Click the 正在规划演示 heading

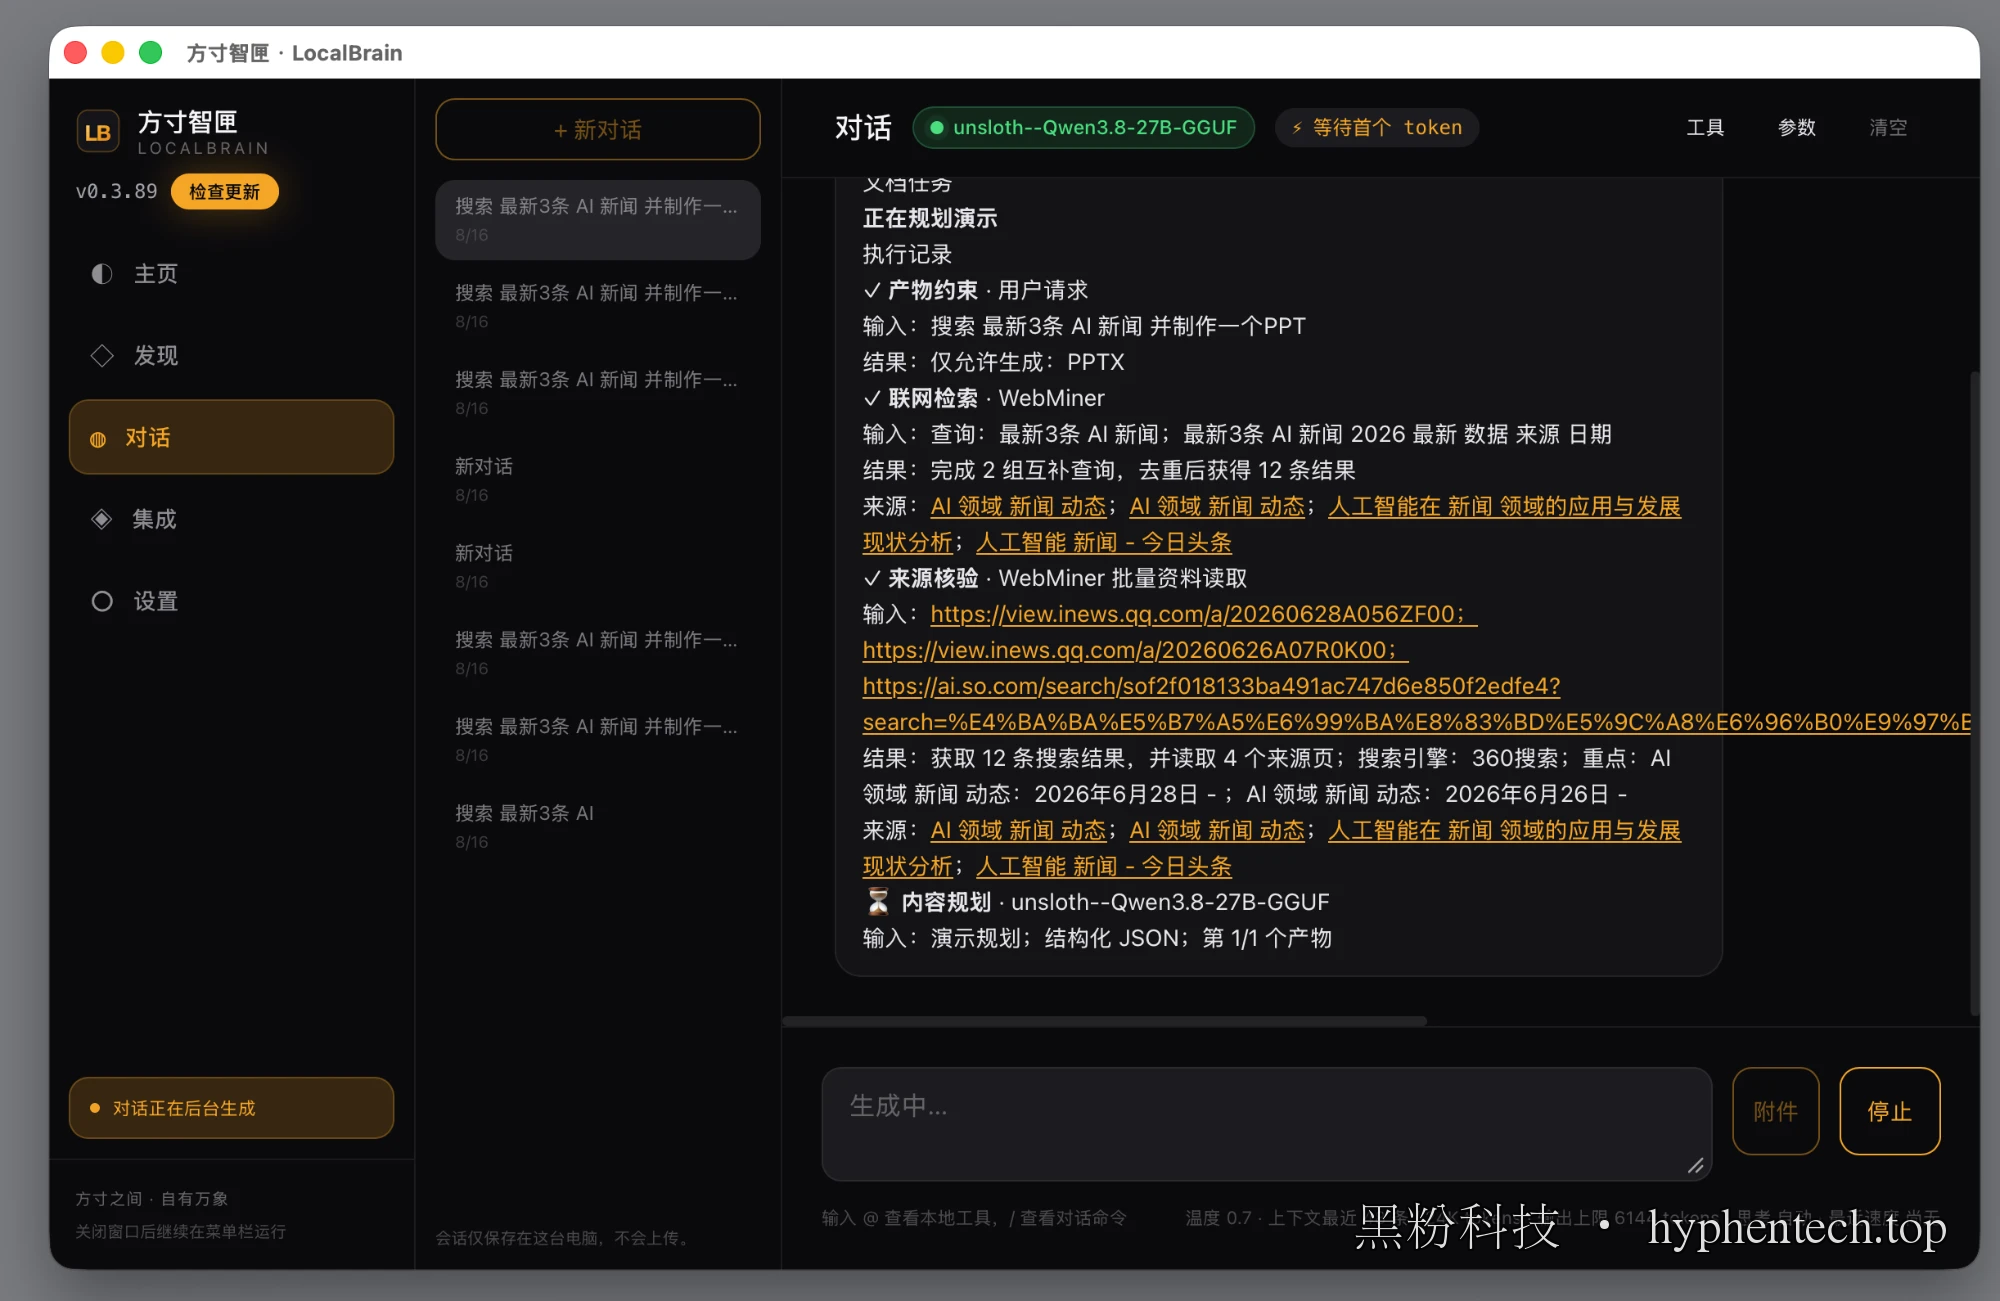[x=930, y=218]
